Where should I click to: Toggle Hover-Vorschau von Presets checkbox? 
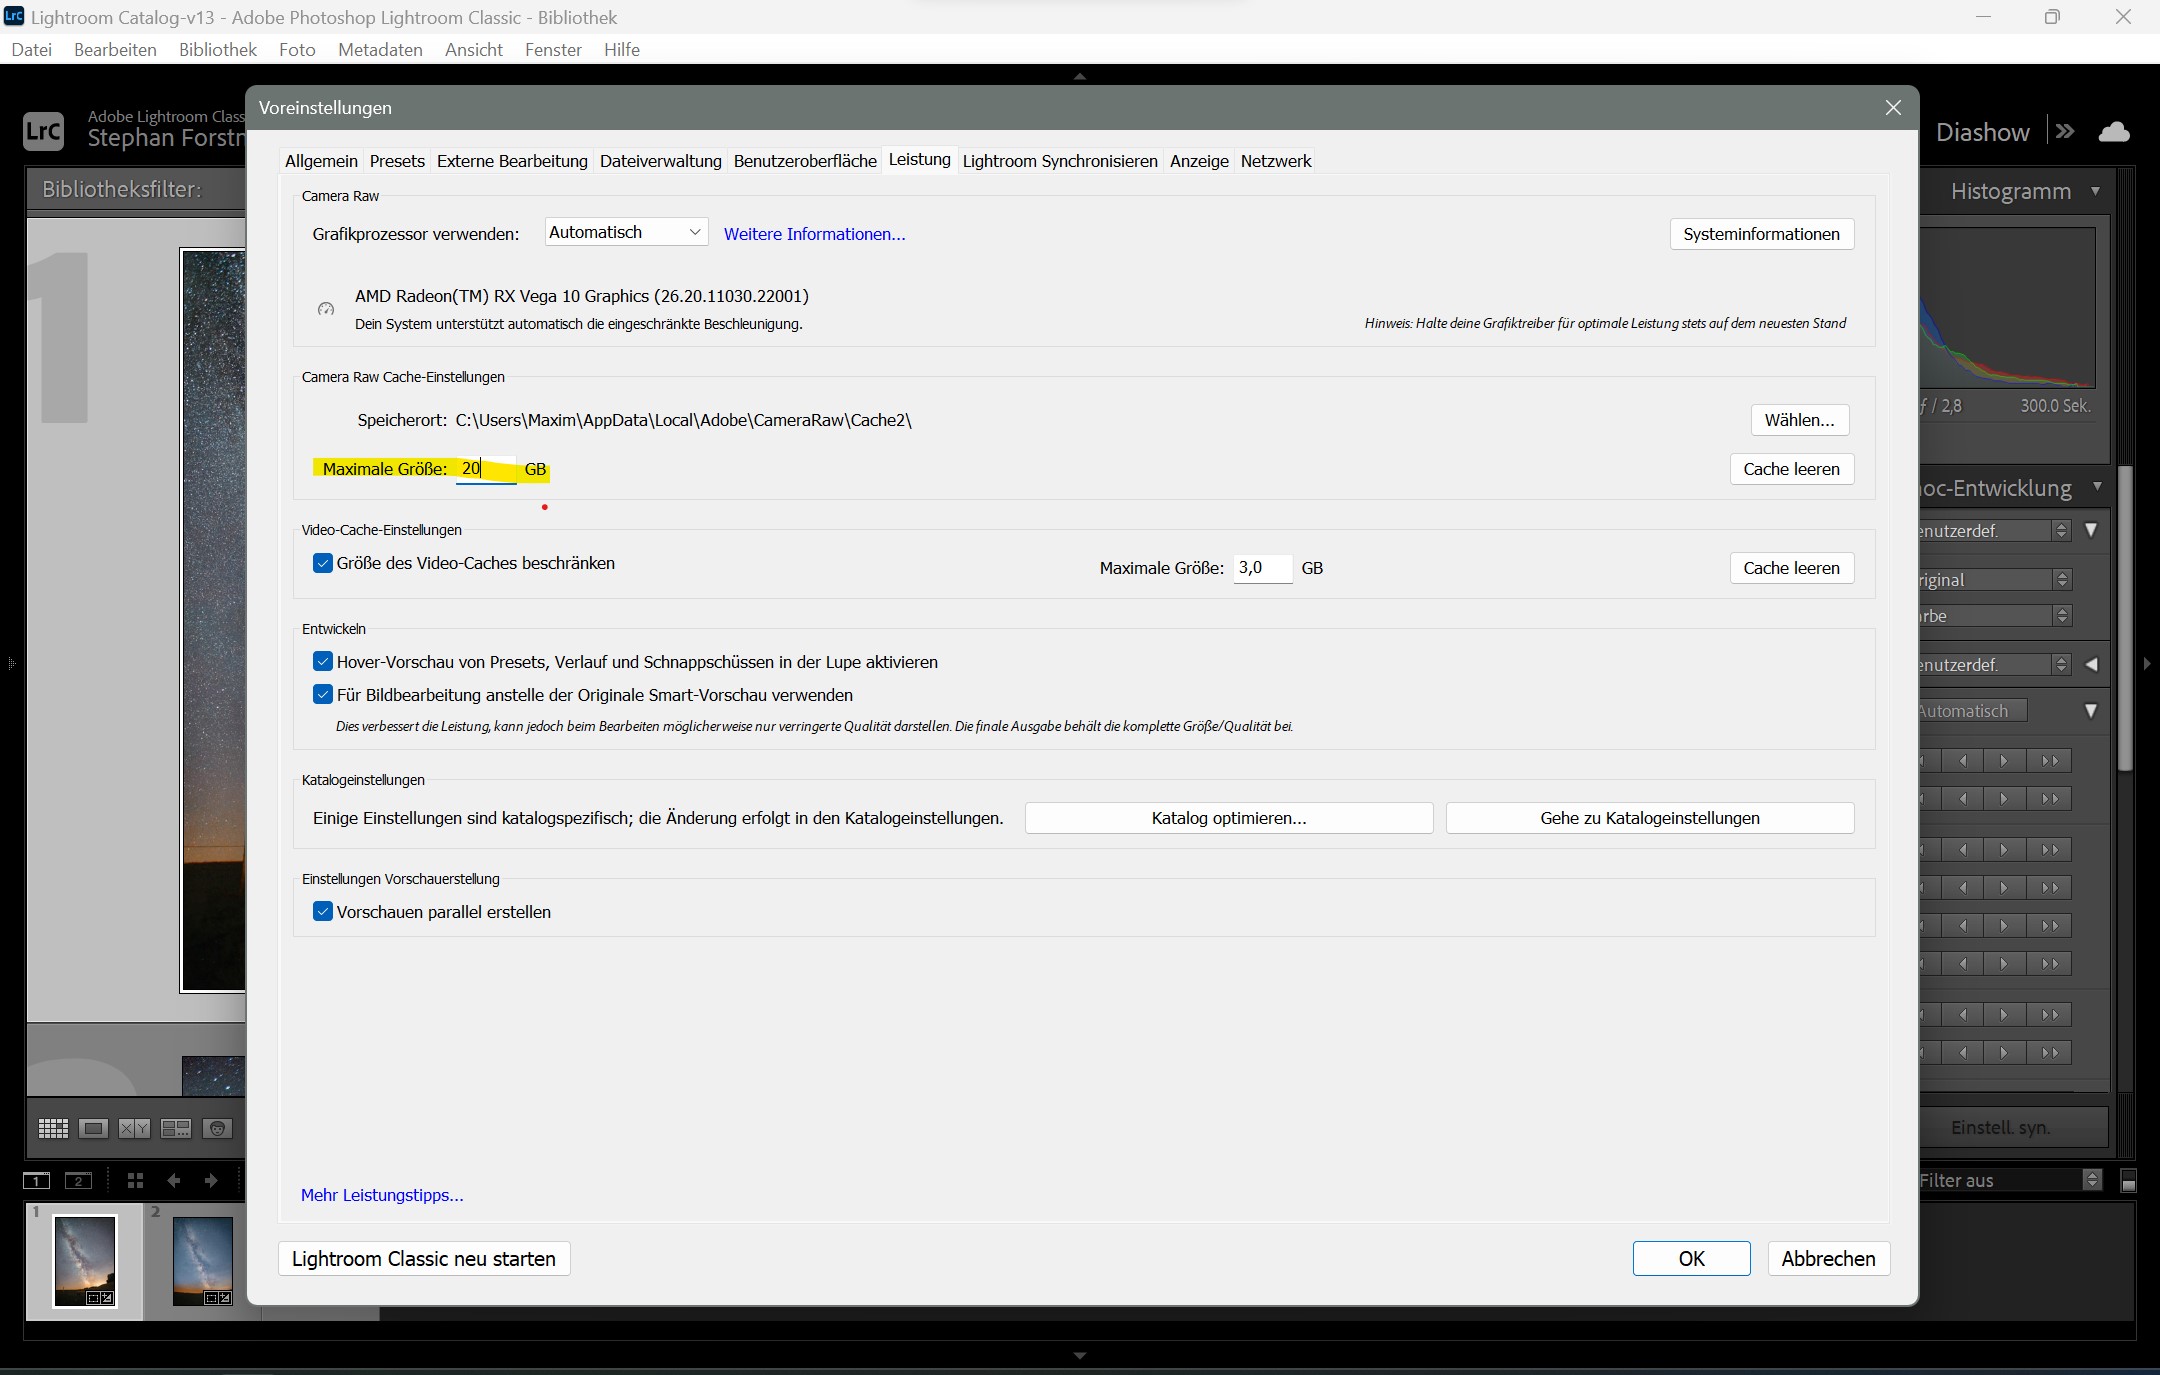[x=322, y=661]
